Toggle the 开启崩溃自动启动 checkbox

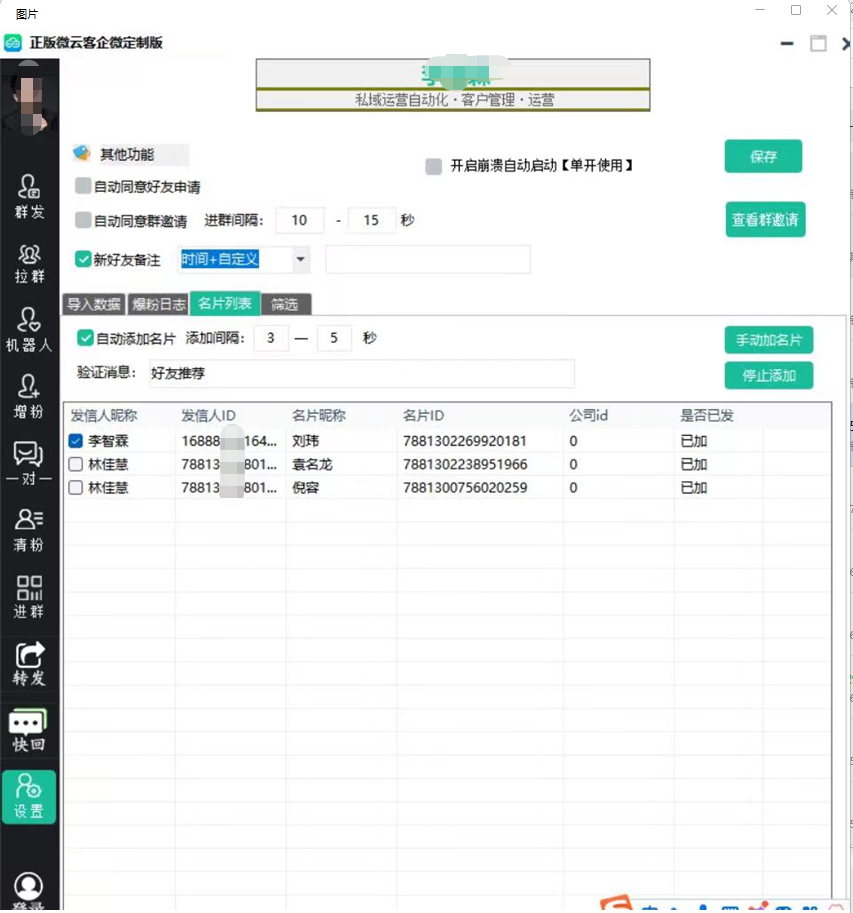coord(433,167)
